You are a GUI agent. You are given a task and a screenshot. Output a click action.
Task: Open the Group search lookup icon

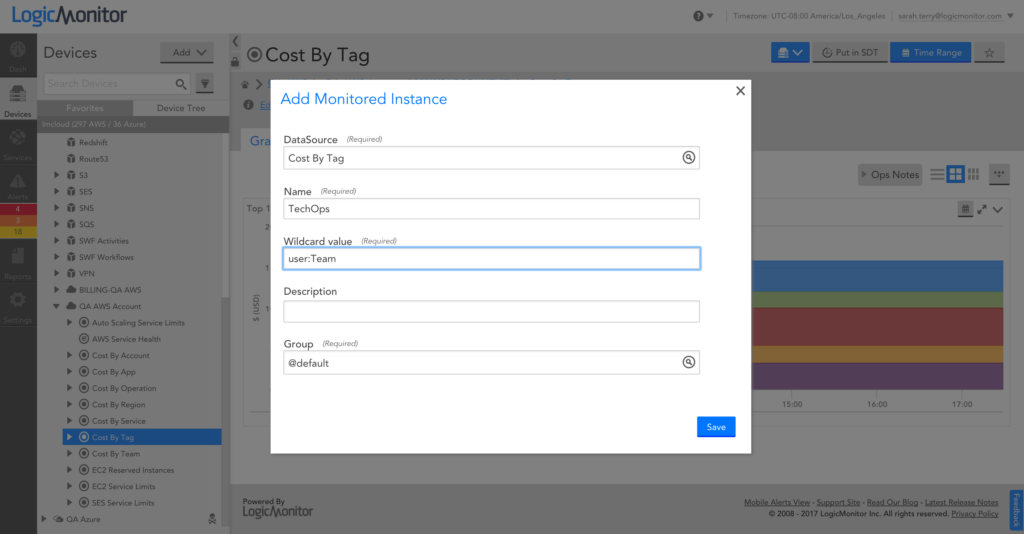pyautogui.click(x=688, y=362)
